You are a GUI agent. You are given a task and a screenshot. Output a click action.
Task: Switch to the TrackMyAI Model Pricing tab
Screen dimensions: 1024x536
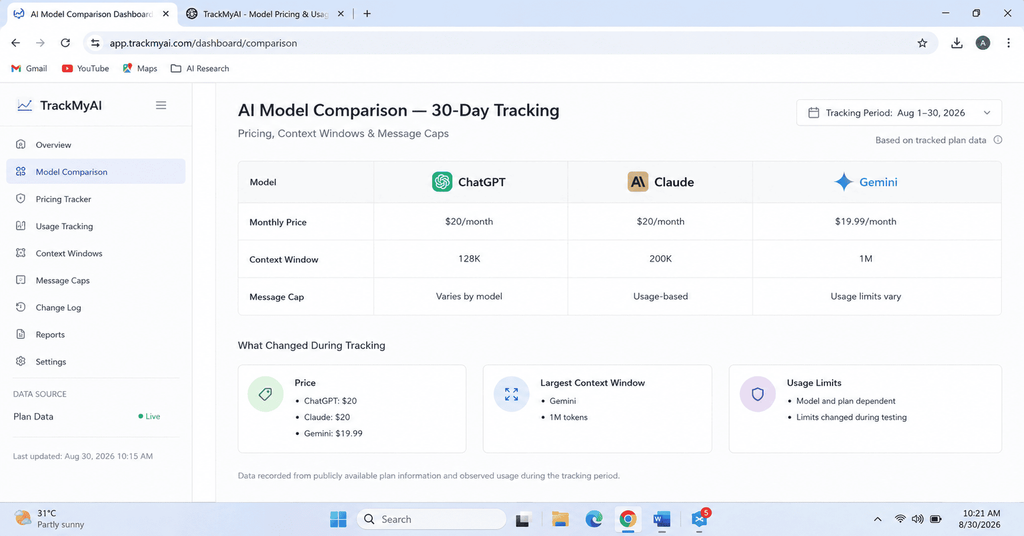(265, 14)
